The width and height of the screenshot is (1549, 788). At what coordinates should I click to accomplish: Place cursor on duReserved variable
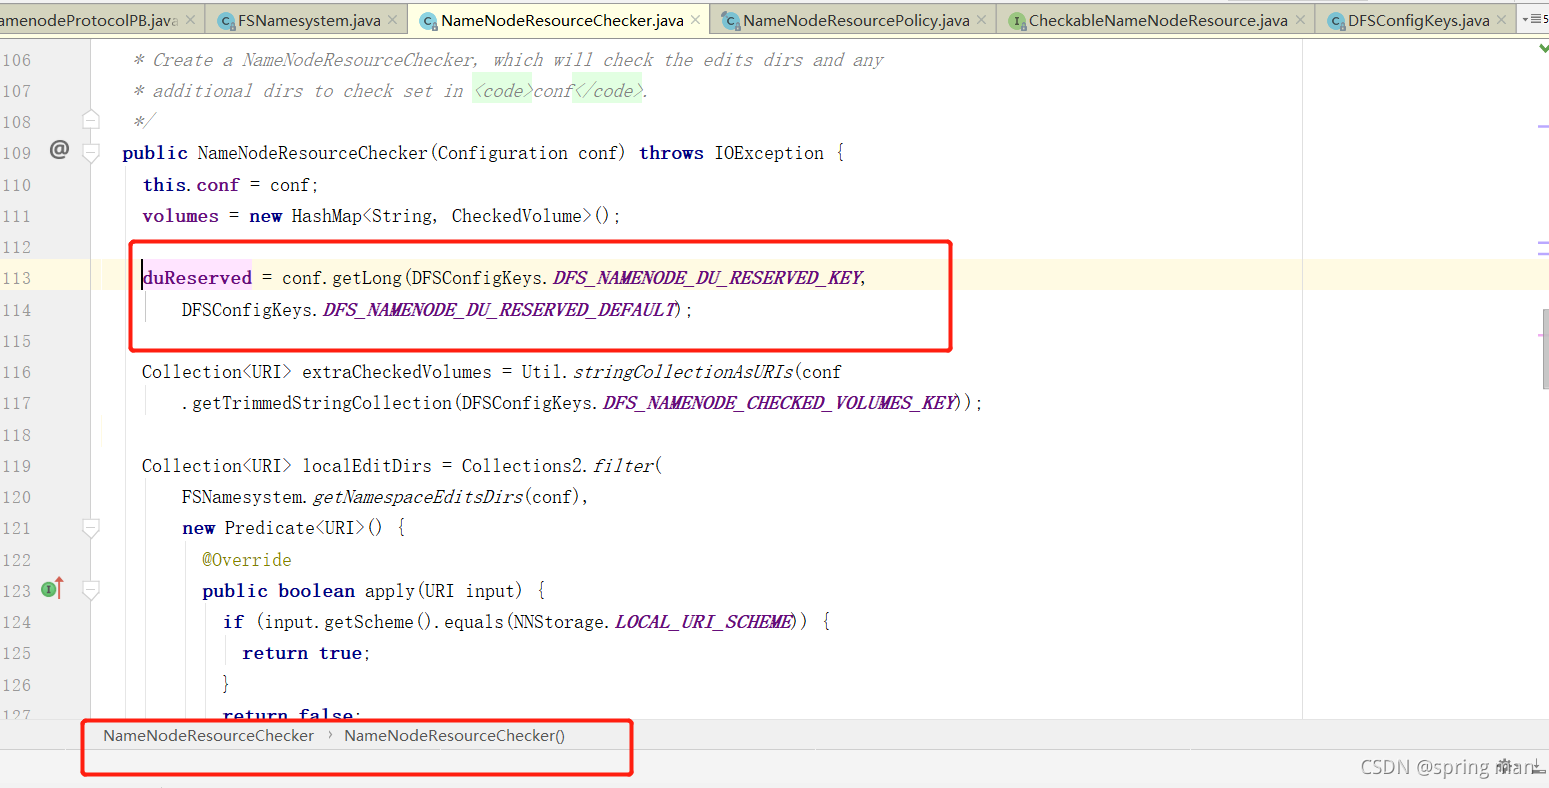point(197,278)
